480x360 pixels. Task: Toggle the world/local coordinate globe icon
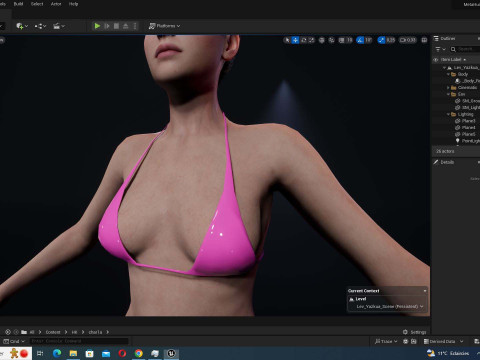click(322, 40)
